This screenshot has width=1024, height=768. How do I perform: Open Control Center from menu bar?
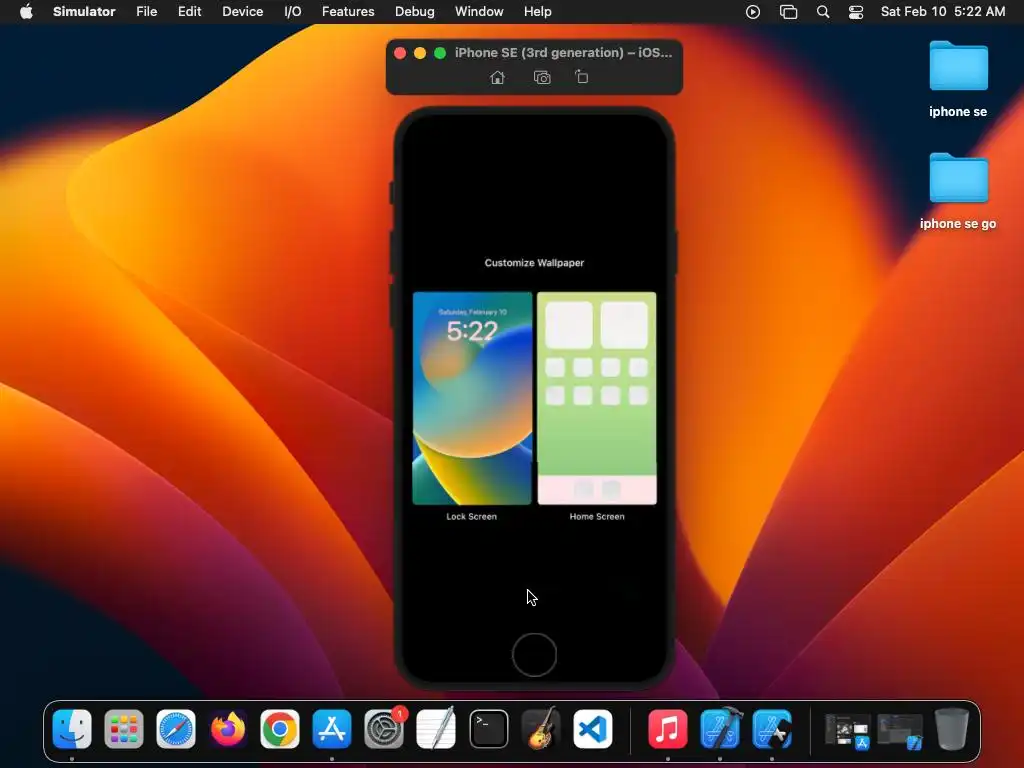[x=856, y=12]
